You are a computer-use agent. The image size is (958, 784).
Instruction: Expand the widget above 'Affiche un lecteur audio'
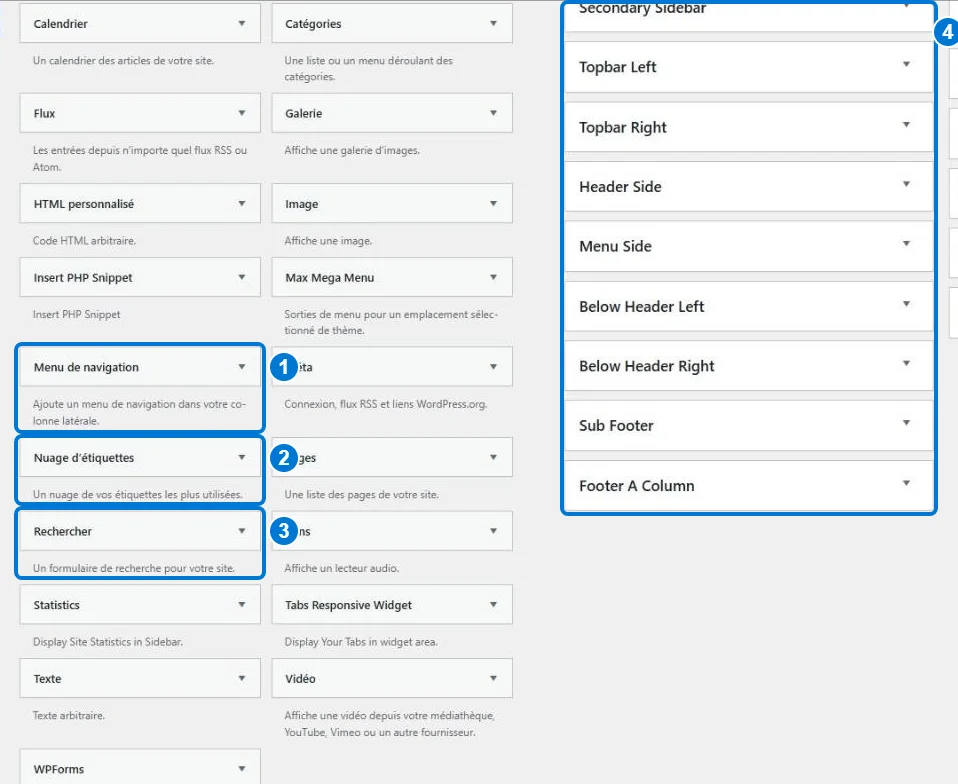click(493, 531)
